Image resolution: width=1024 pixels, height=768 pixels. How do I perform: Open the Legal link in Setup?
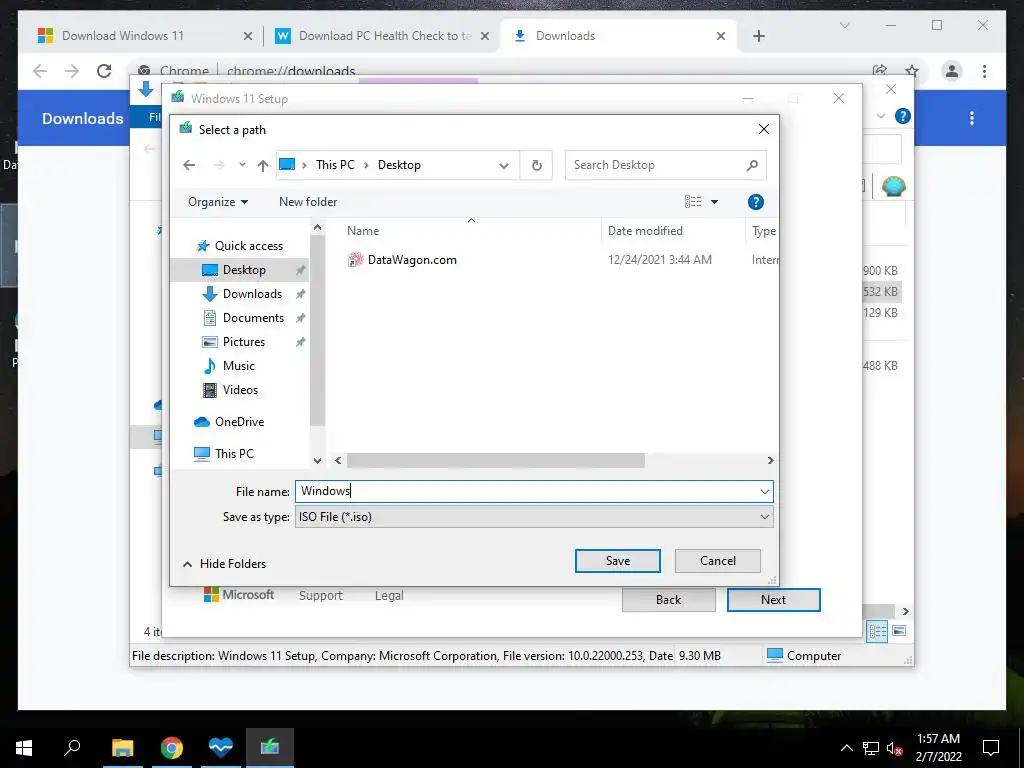click(x=389, y=596)
